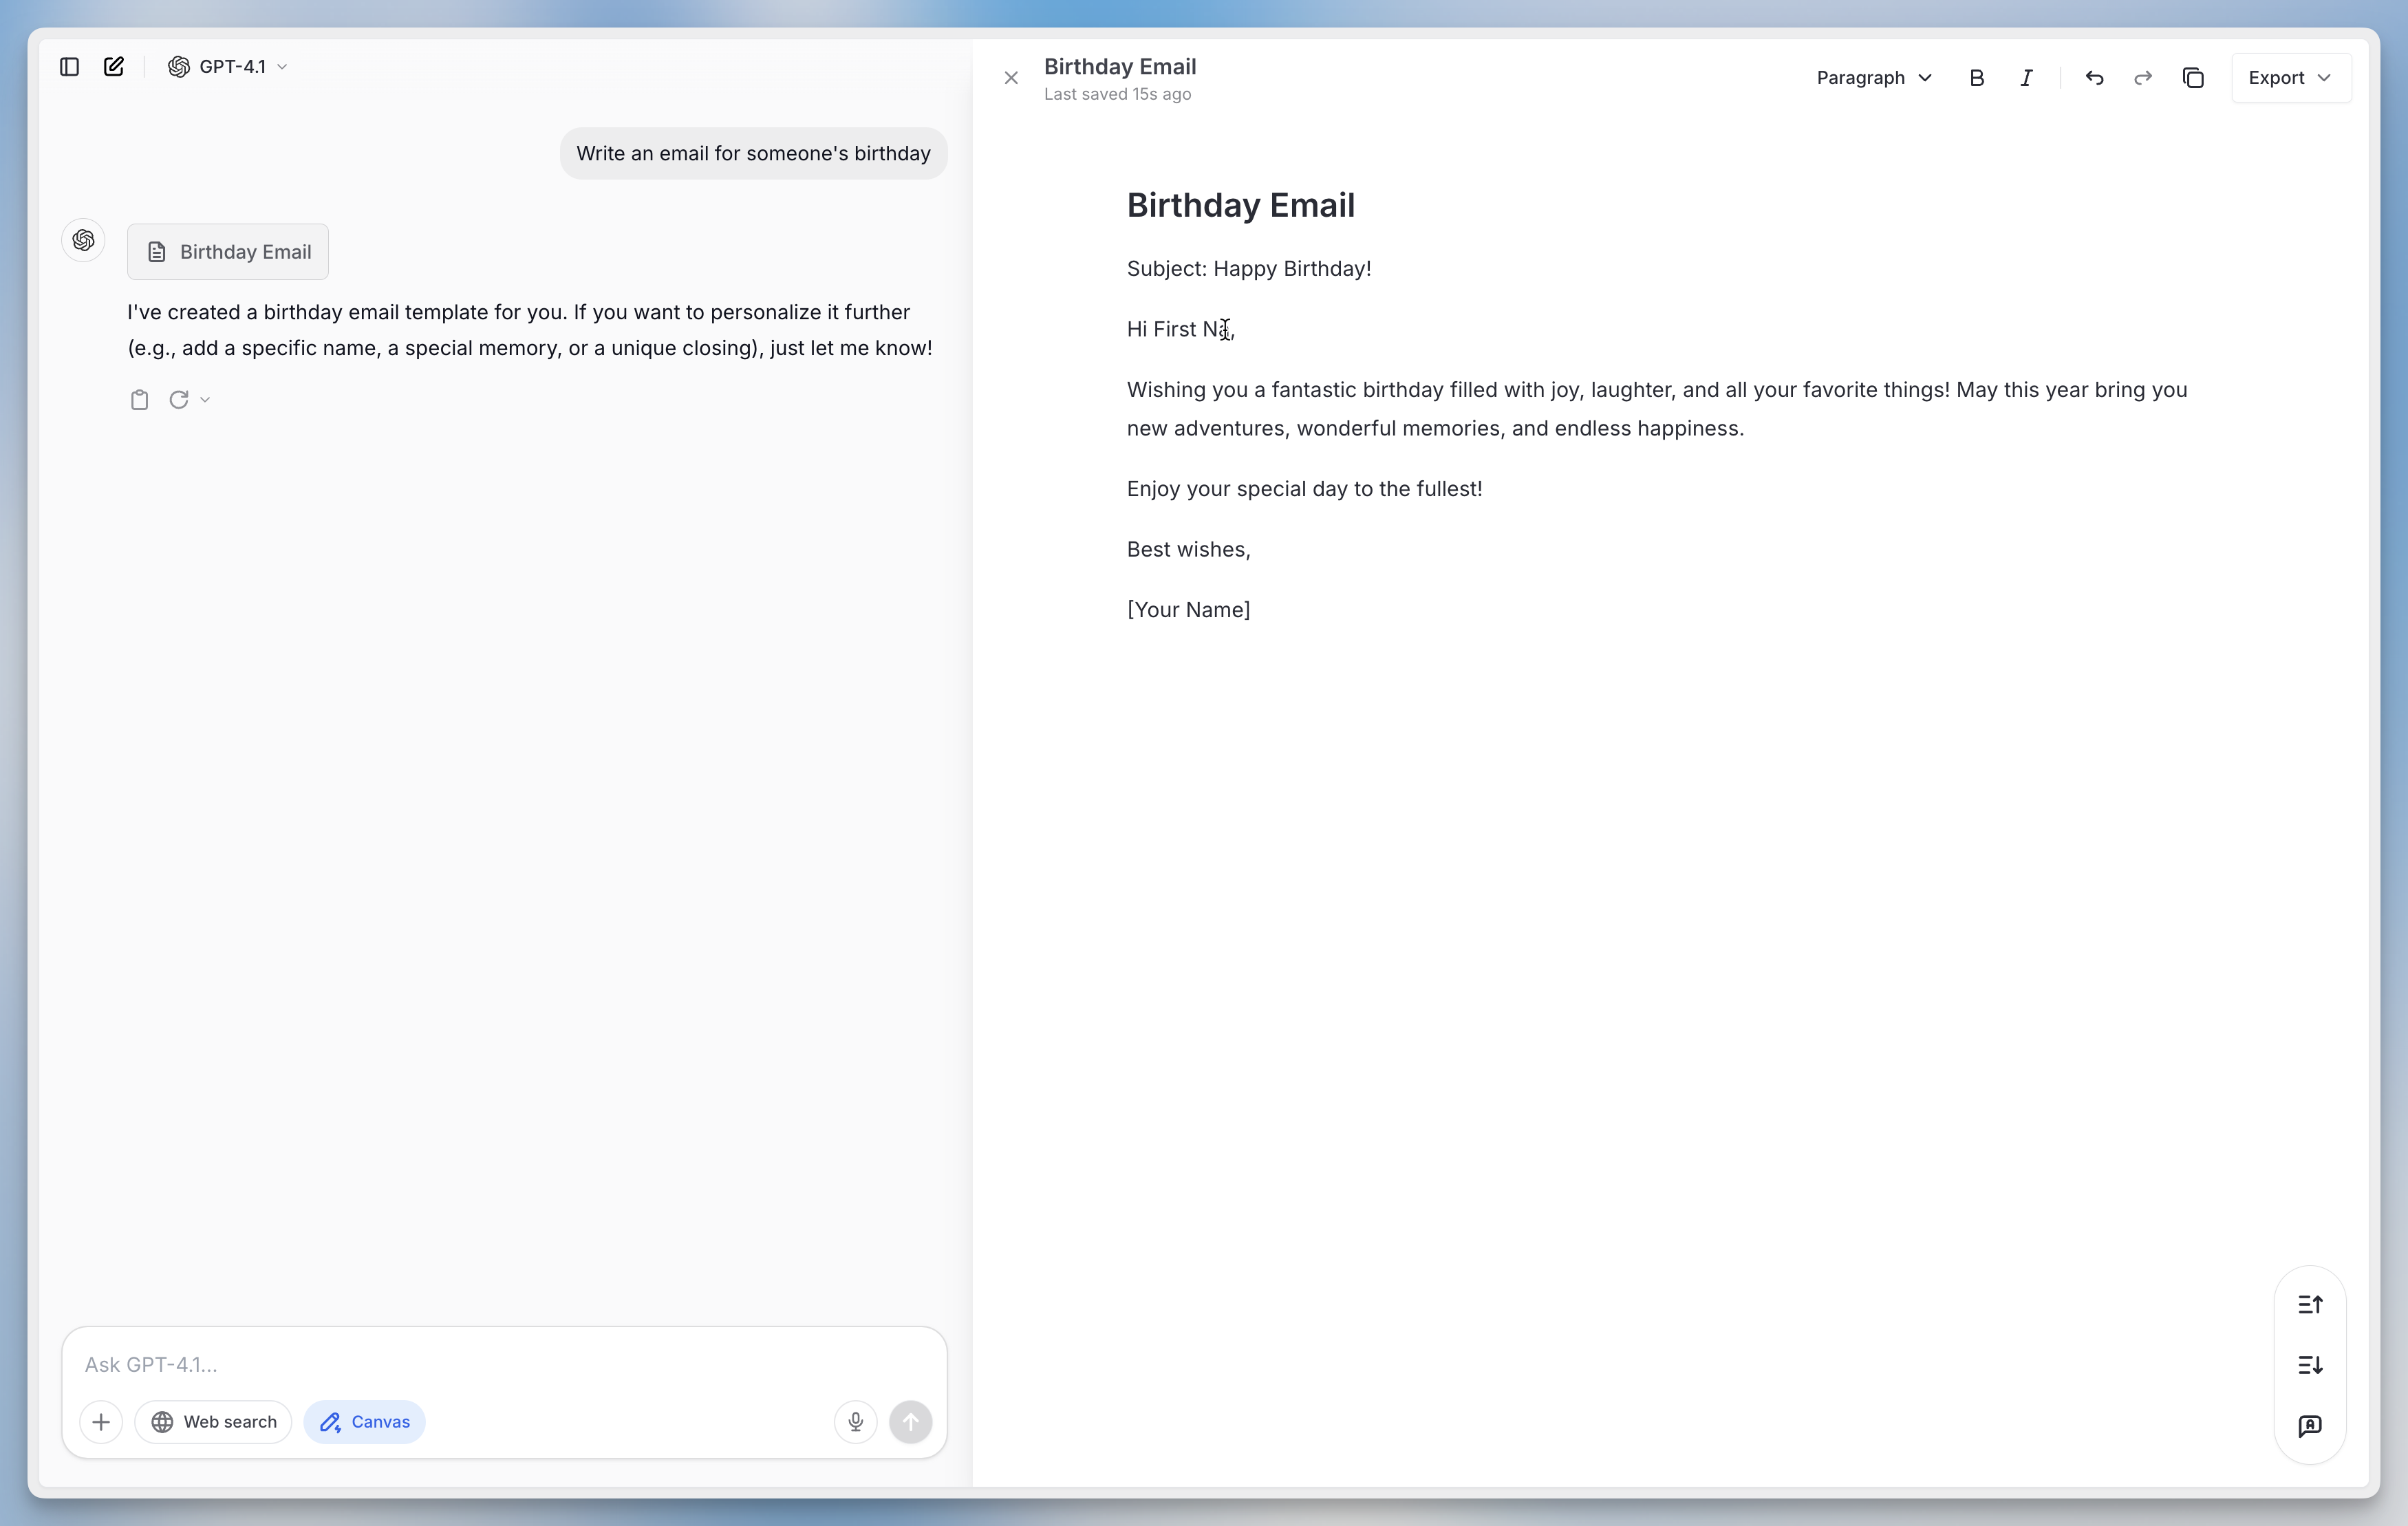Click the Birthday Email title in canvas header
Viewport: 2408px width, 1526px height.
tap(1120, 66)
